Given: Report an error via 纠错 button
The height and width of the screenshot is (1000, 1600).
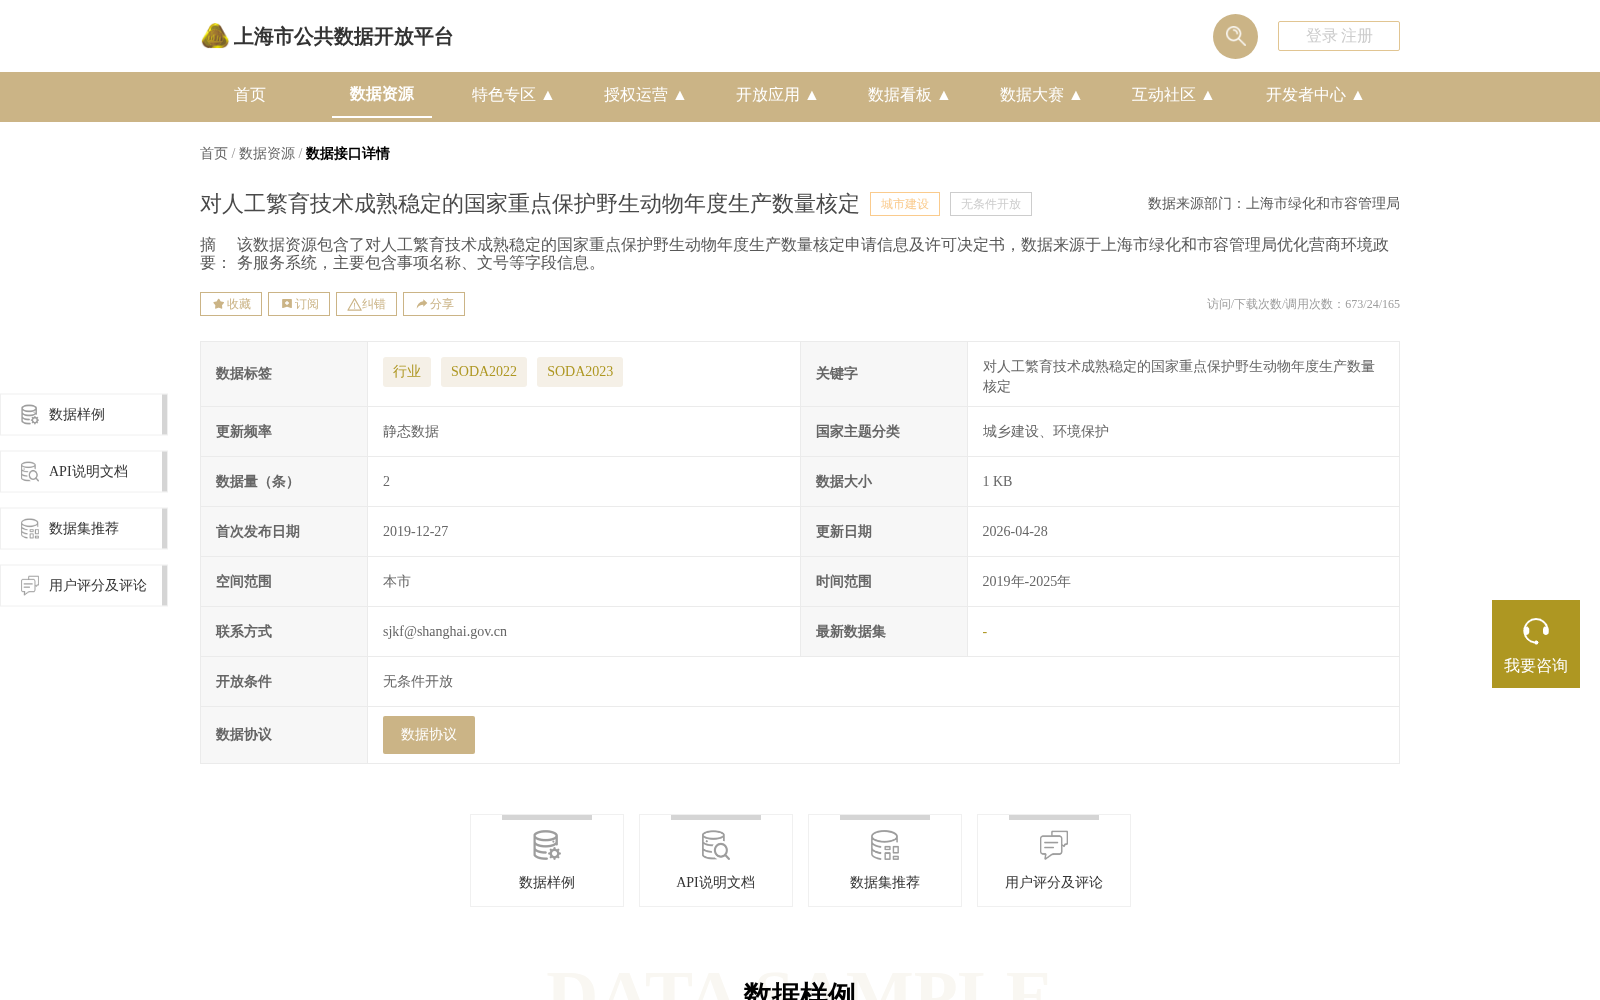Looking at the screenshot, I should tap(366, 304).
